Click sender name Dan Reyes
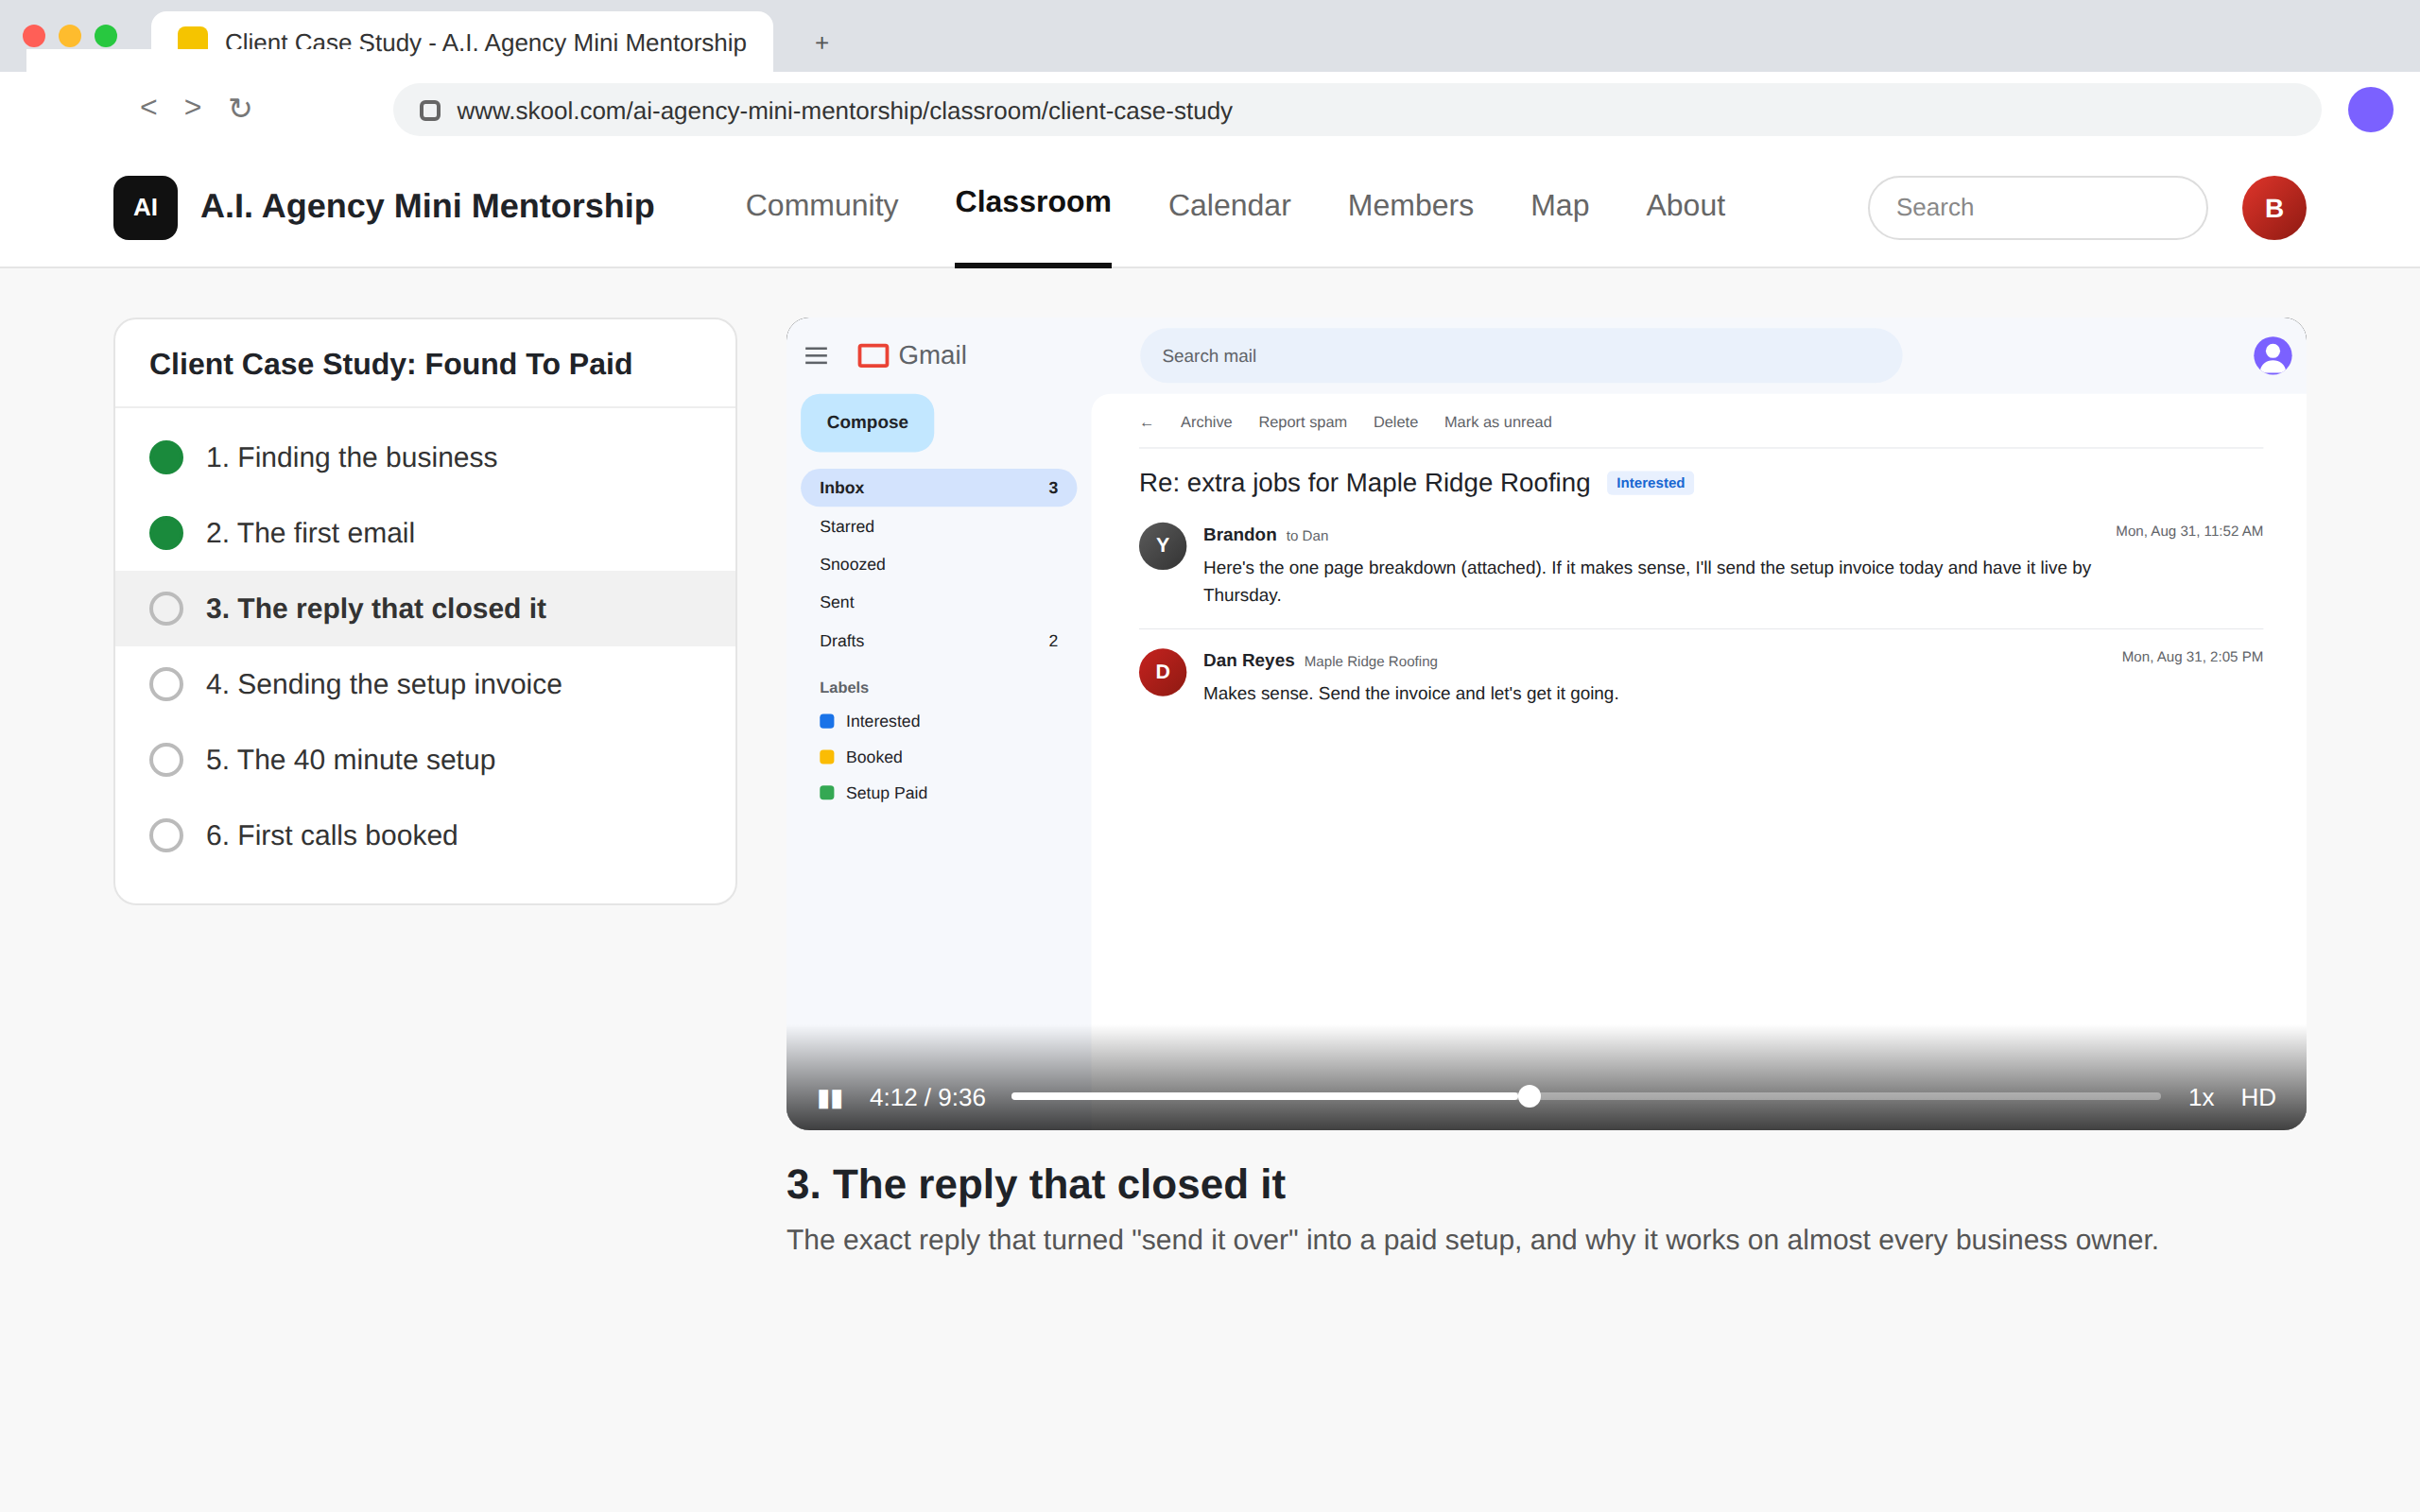2420x1512 pixels. point(1248,660)
